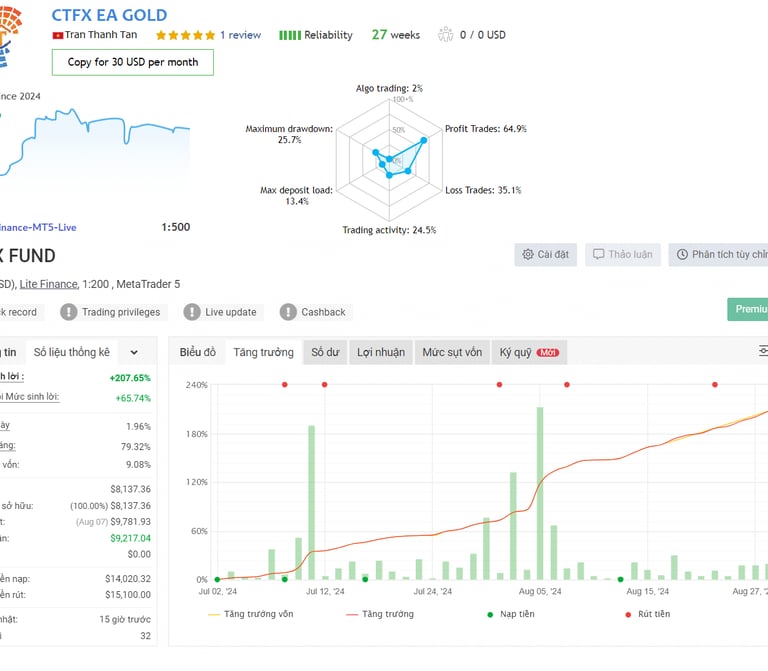
Task: Switch to the Mức sụt vốn tab
Action: (x=452, y=352)
